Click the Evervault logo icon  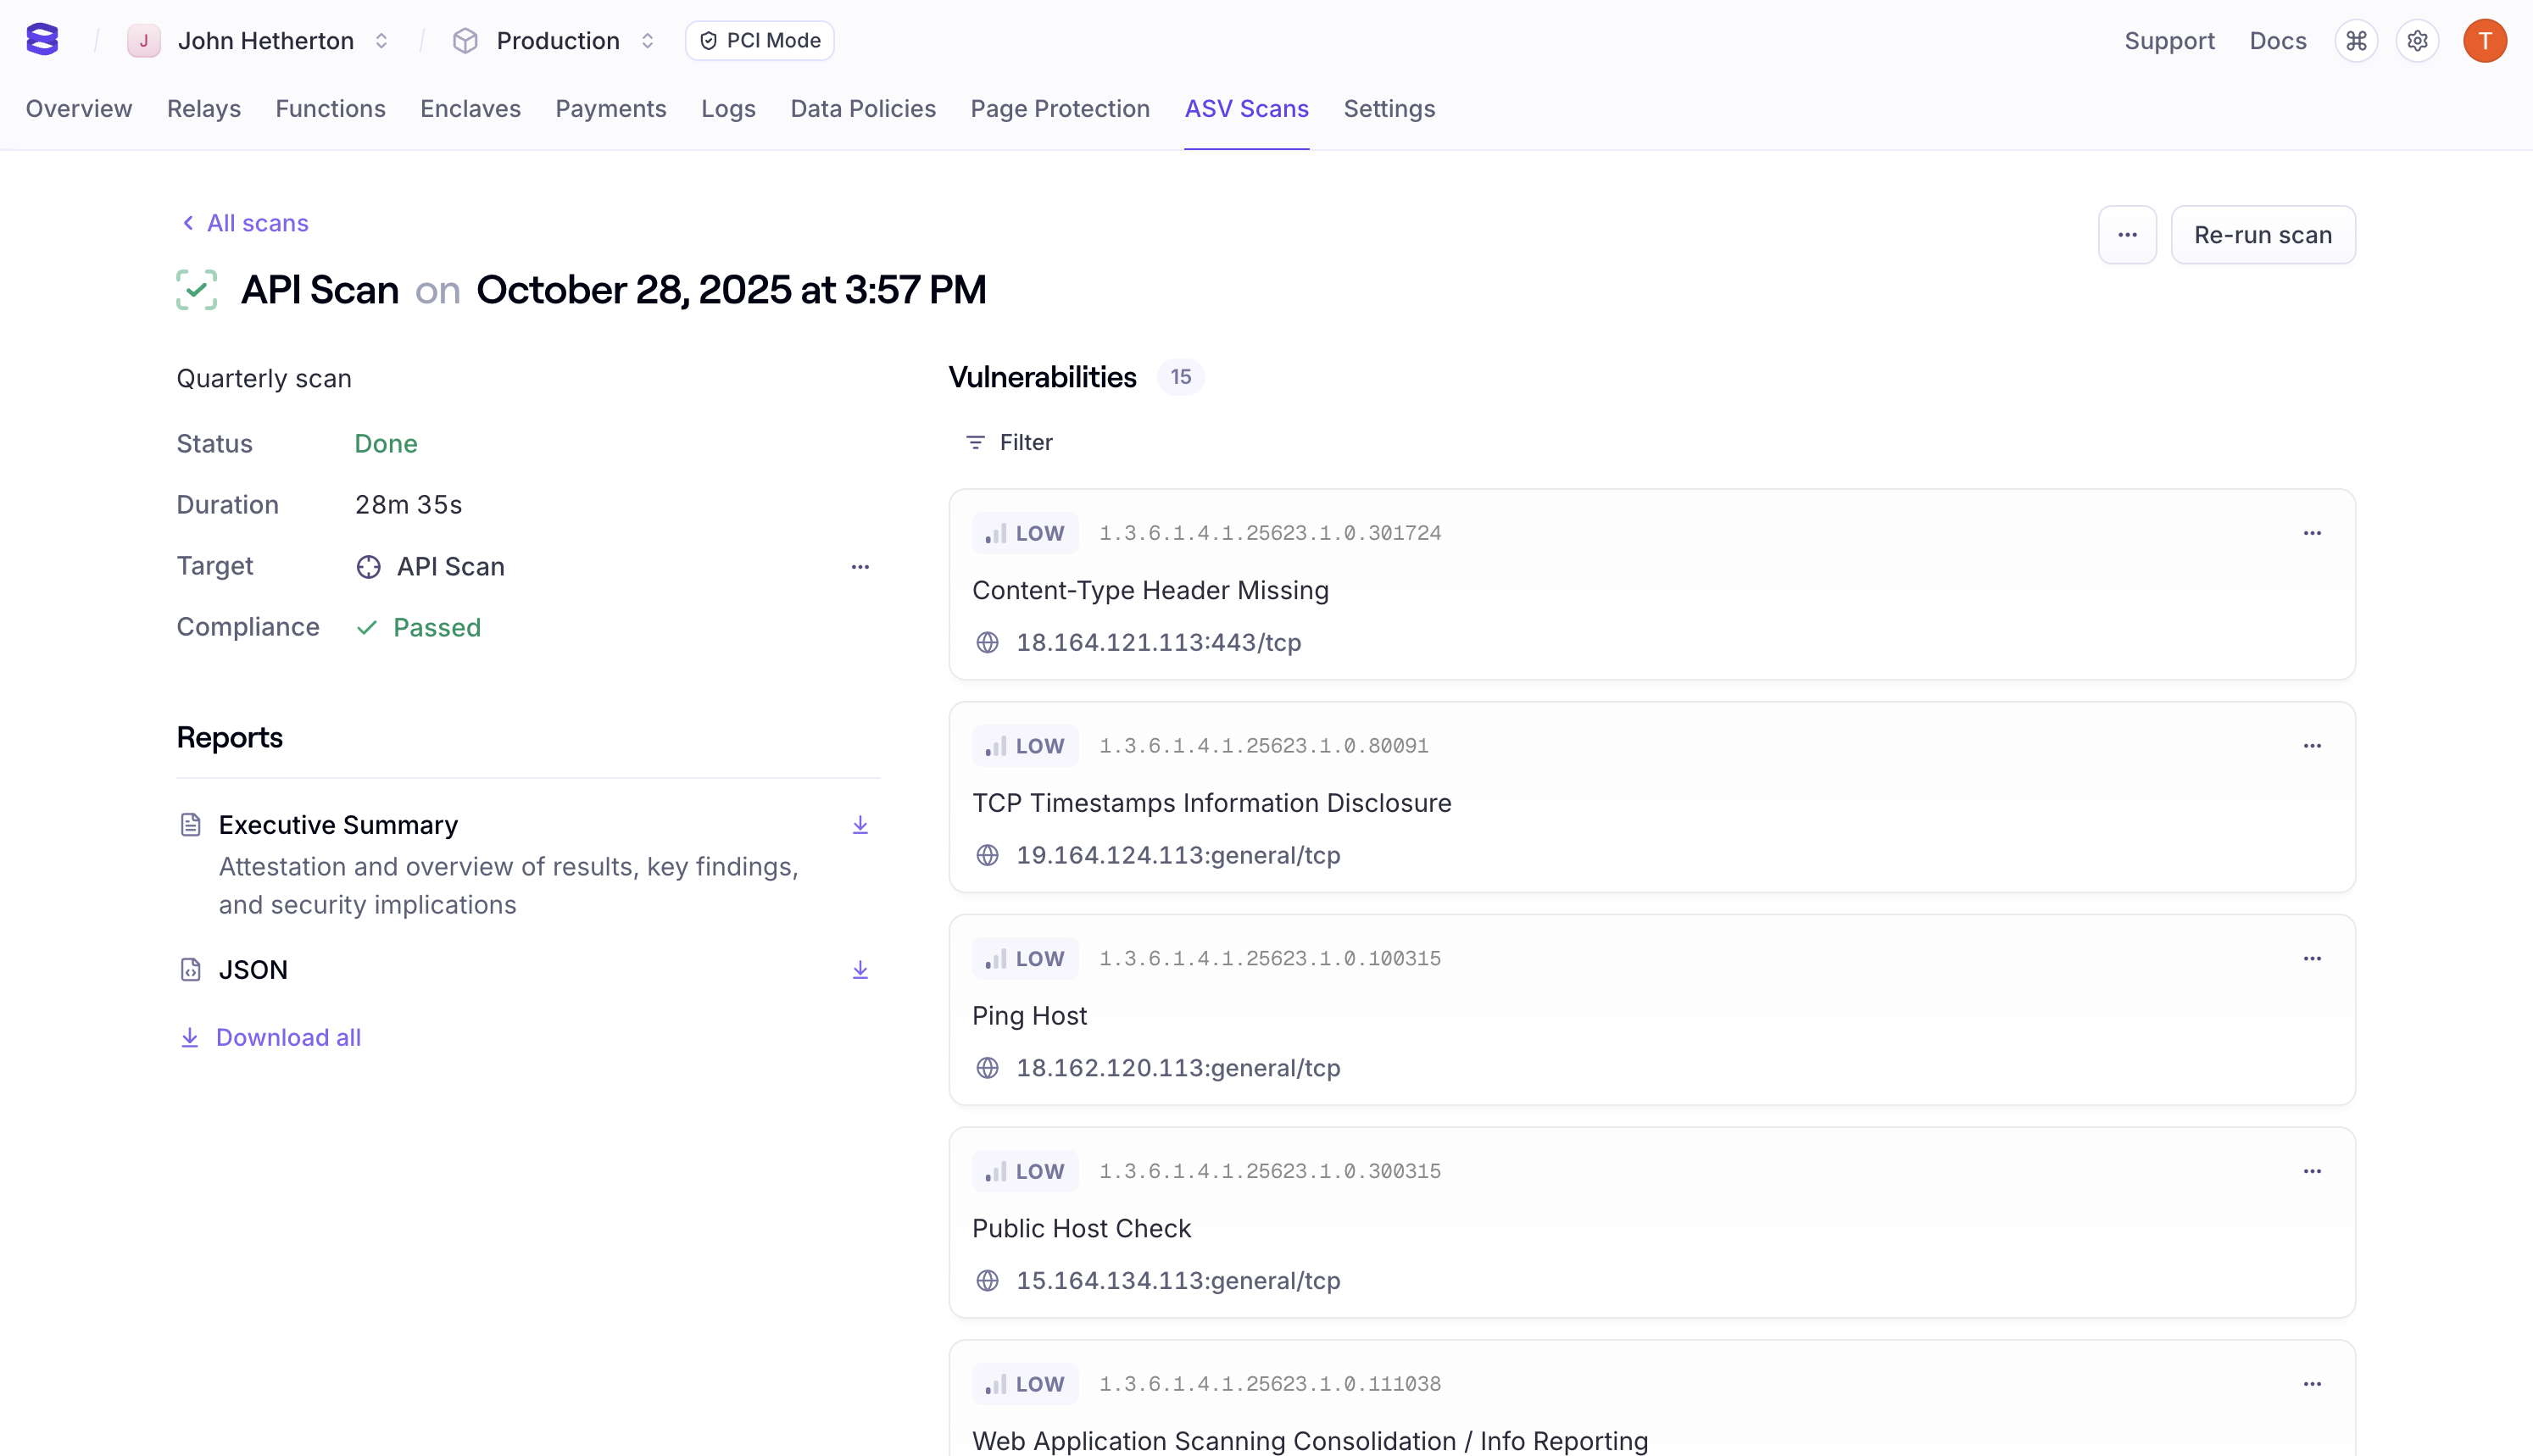pos(42,40)
